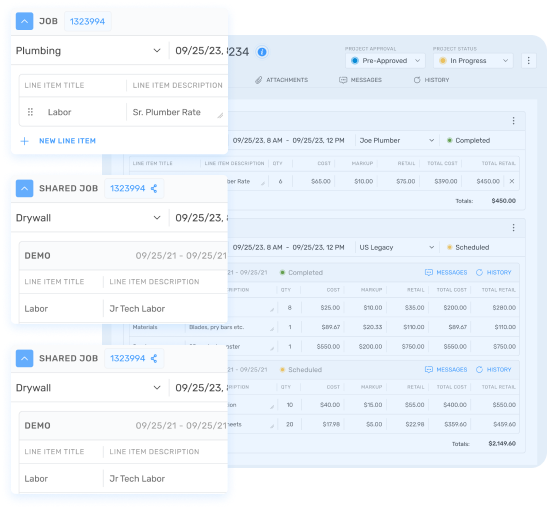Click the $25.00 cost cell
This screenshot has width=547, height=509.
(330, 308)
